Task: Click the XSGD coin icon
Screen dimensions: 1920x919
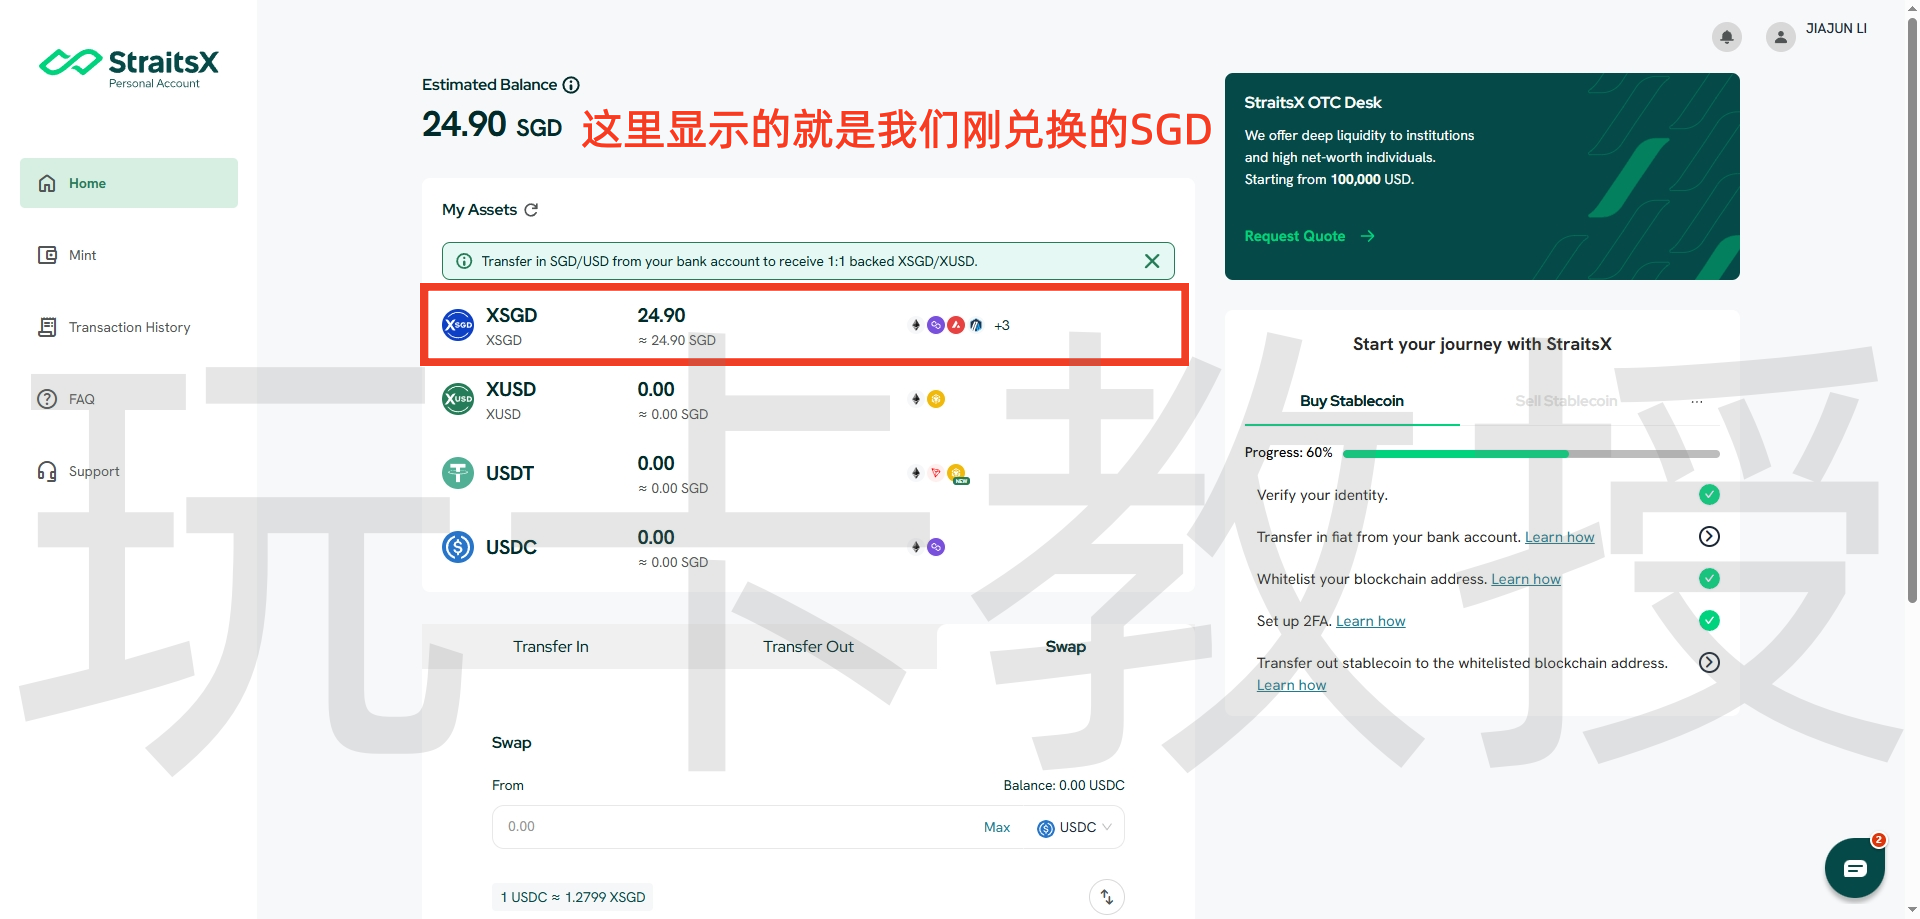Action: [458, 325]
